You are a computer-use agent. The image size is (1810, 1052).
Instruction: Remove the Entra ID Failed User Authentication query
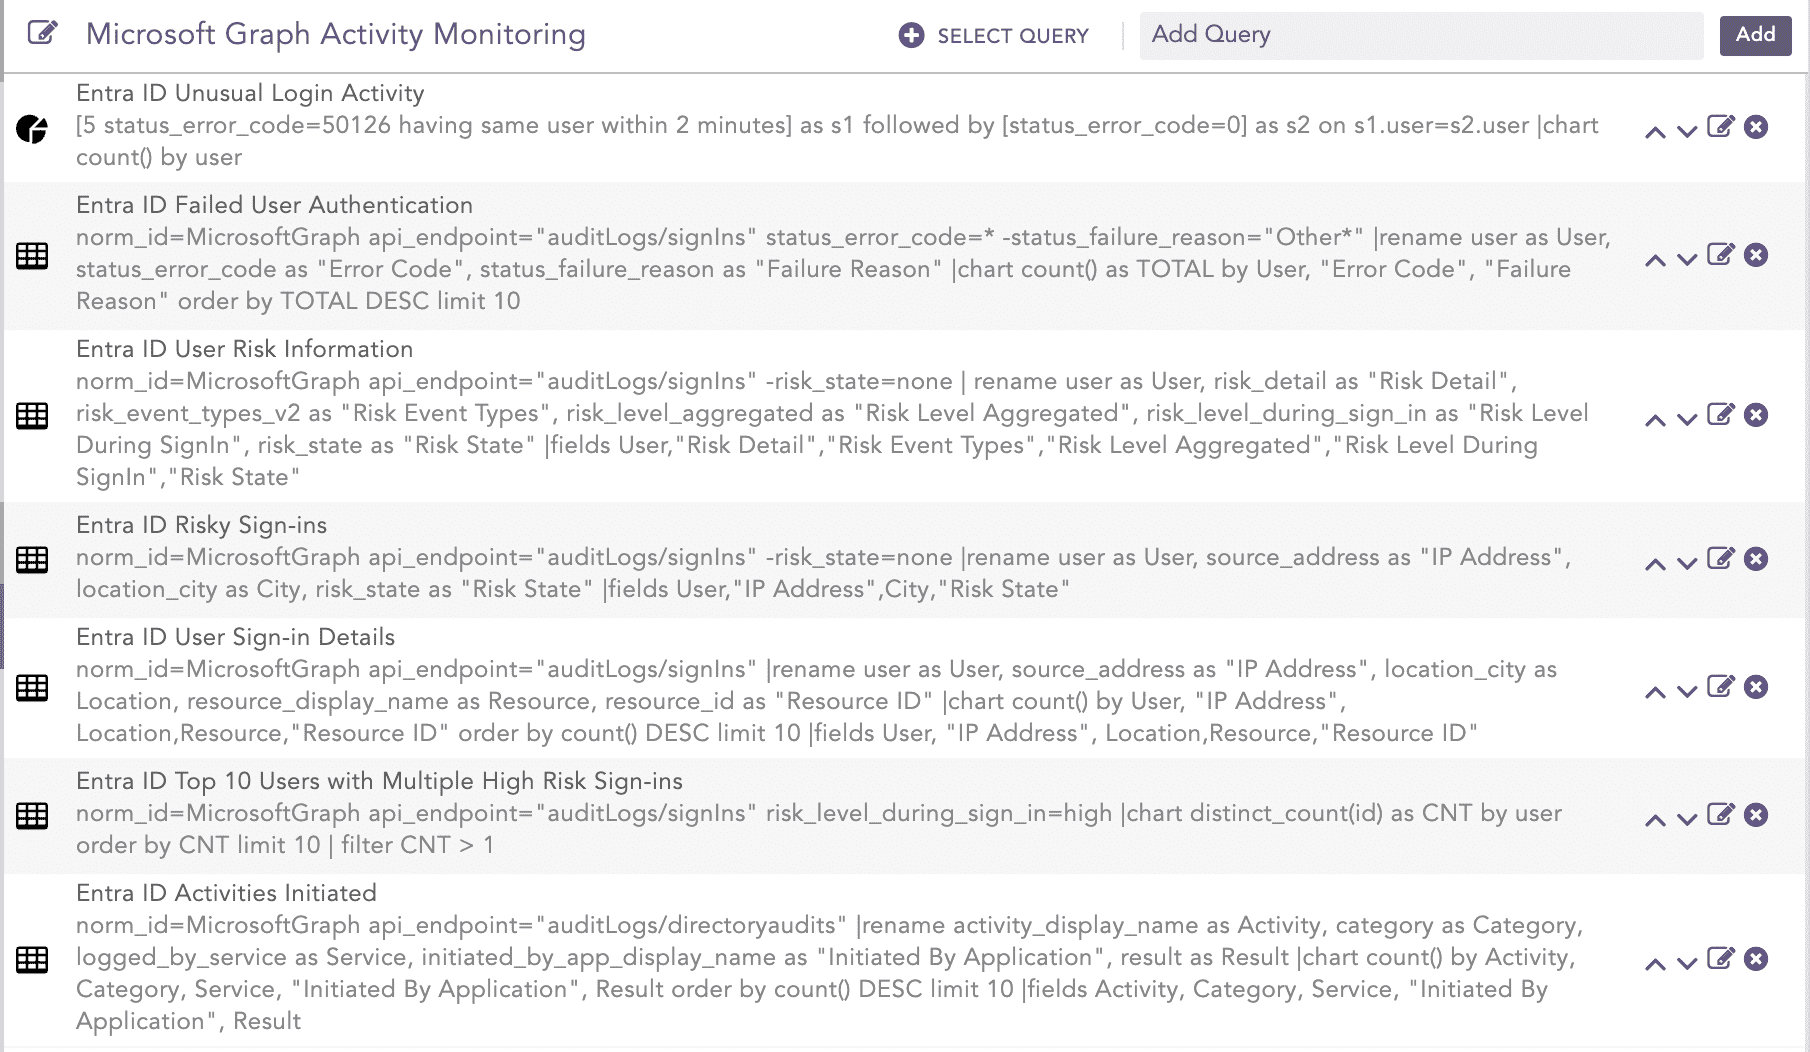coord(1756,255)
